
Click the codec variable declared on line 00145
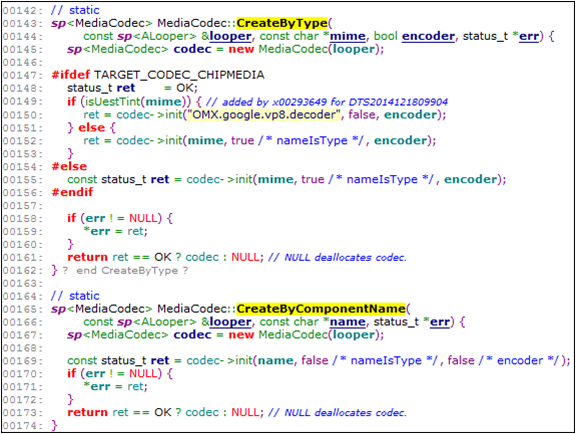point(192,49)
